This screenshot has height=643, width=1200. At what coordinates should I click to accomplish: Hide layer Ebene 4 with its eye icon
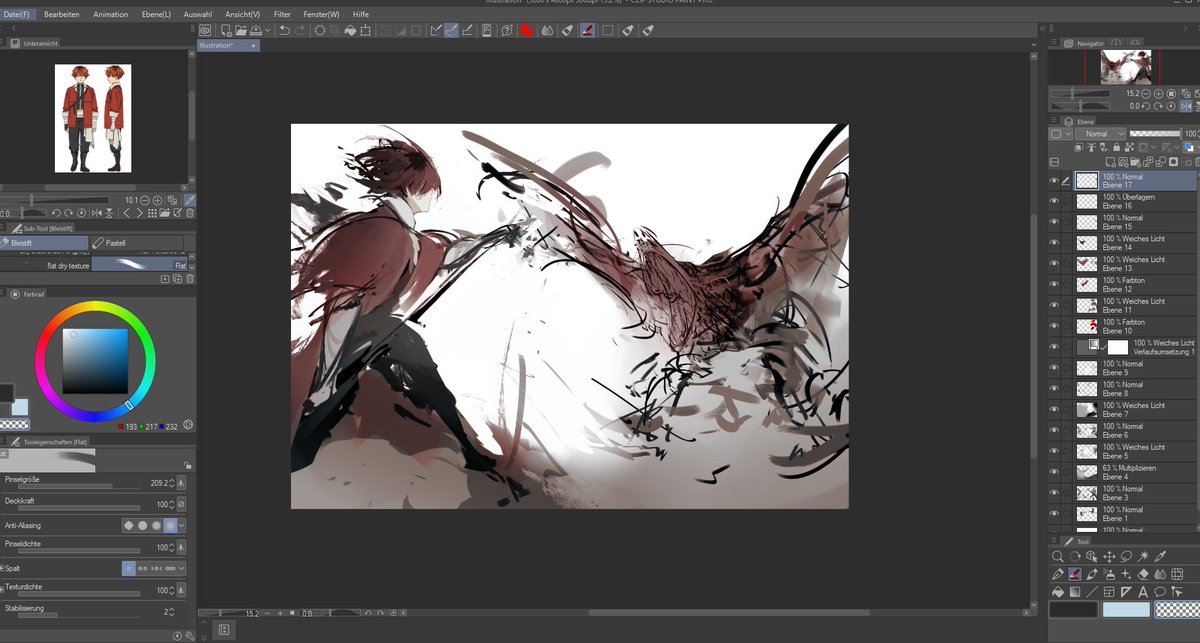(1053, 472)
